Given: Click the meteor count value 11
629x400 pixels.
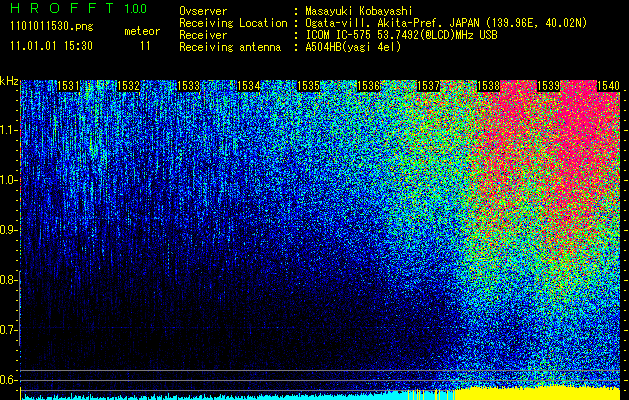Looking at the screenshot, I should pos(145,46).
